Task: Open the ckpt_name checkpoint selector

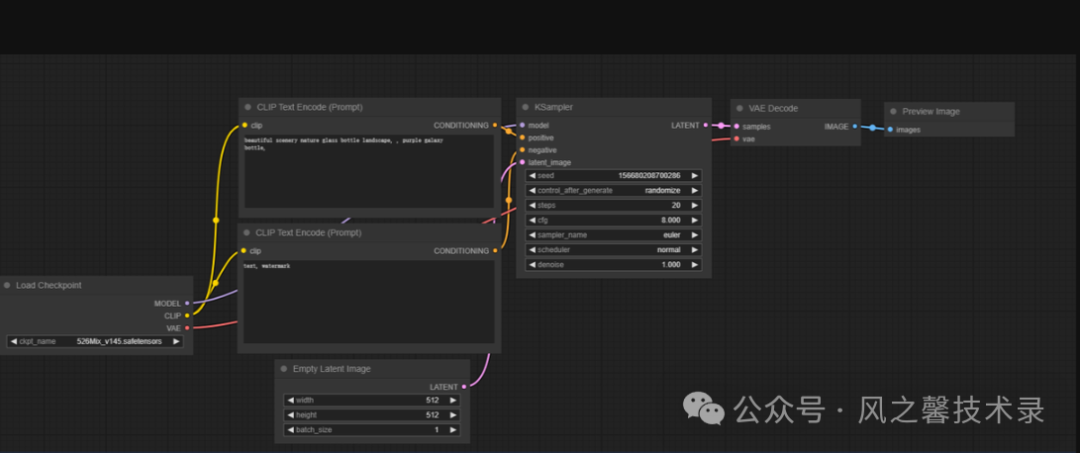Action: click(95, 341)
